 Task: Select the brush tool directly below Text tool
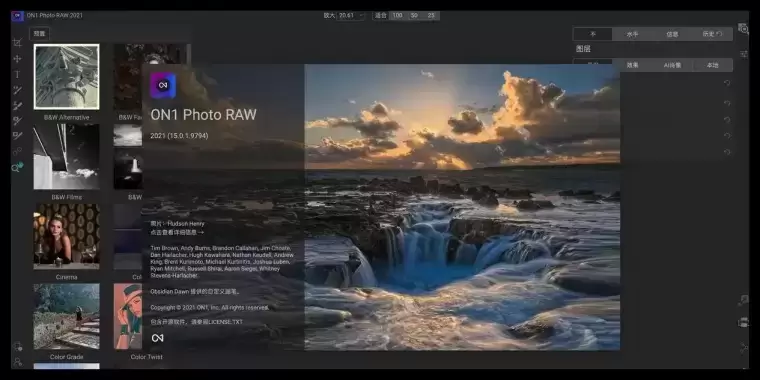[17, 90]
